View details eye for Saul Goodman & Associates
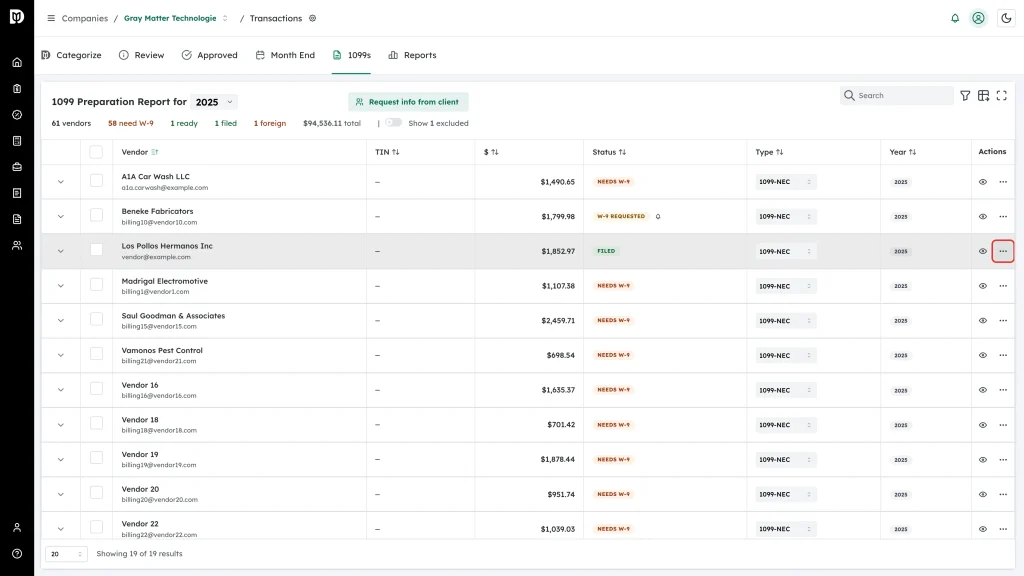This screenshot has width=1024, height=576. 983,321
